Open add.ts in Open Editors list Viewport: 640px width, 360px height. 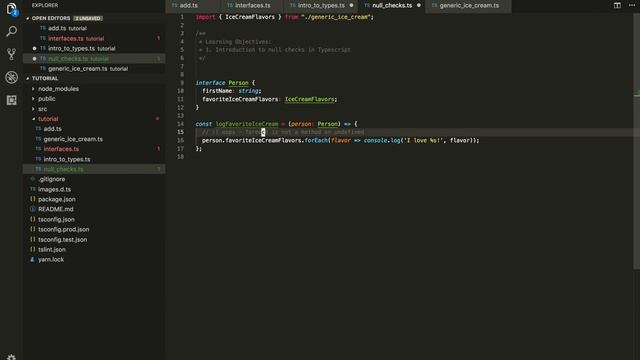(94, 28)
